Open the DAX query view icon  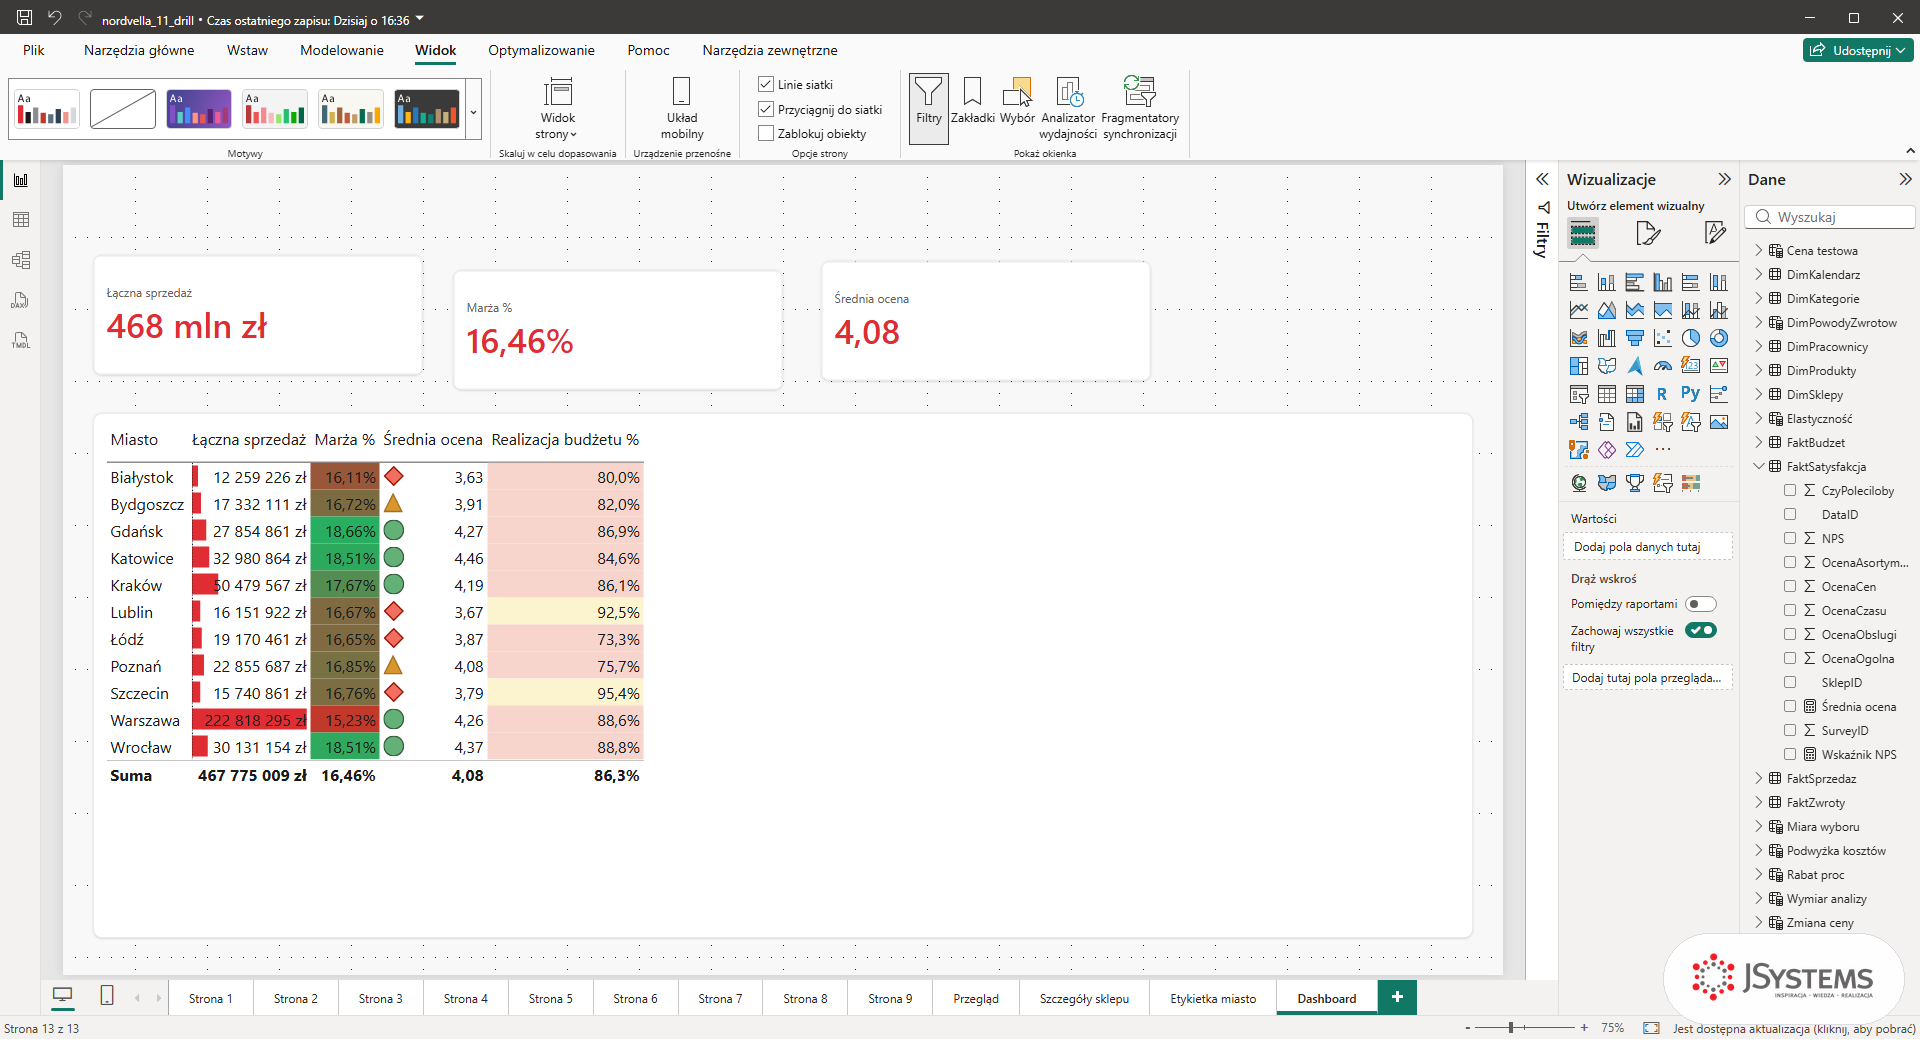[21, 300]
